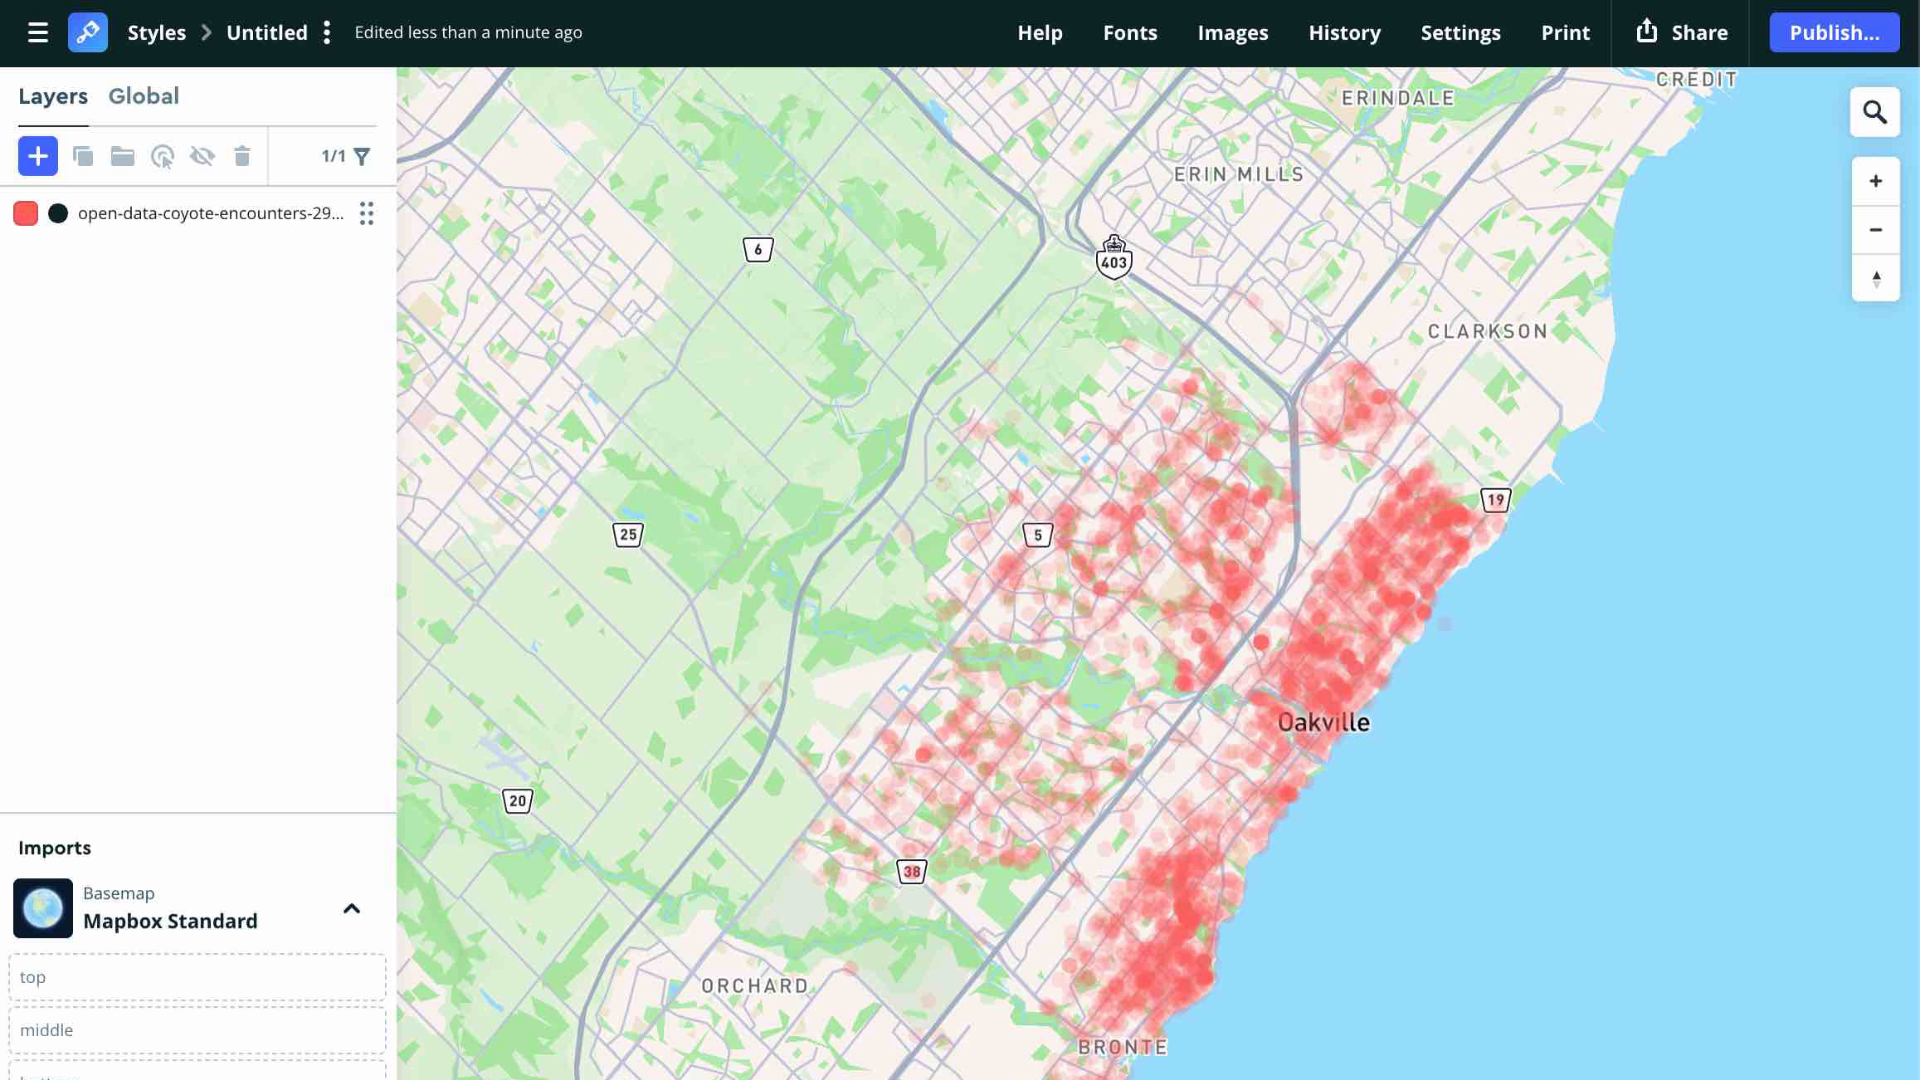Open the Untitled style options menu
Image resolution: width=1920 pixels, height=1080 pixels.
coord(327,32)
